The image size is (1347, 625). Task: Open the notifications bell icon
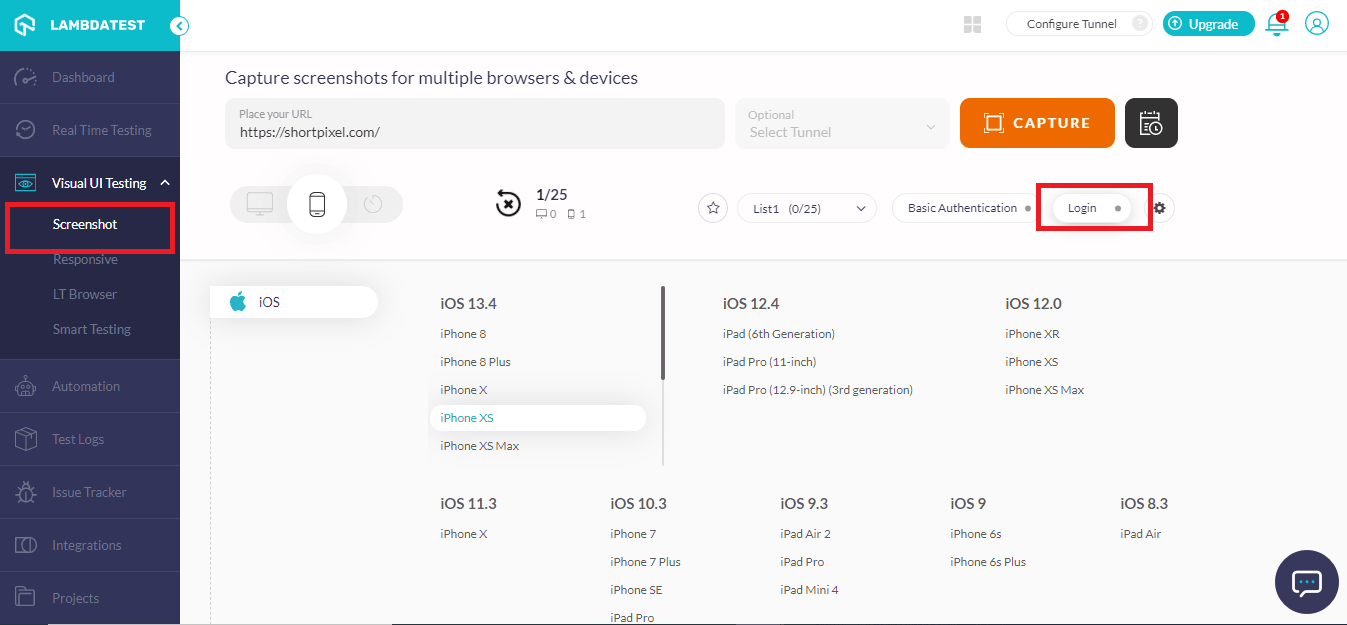tap(1276, 24)
